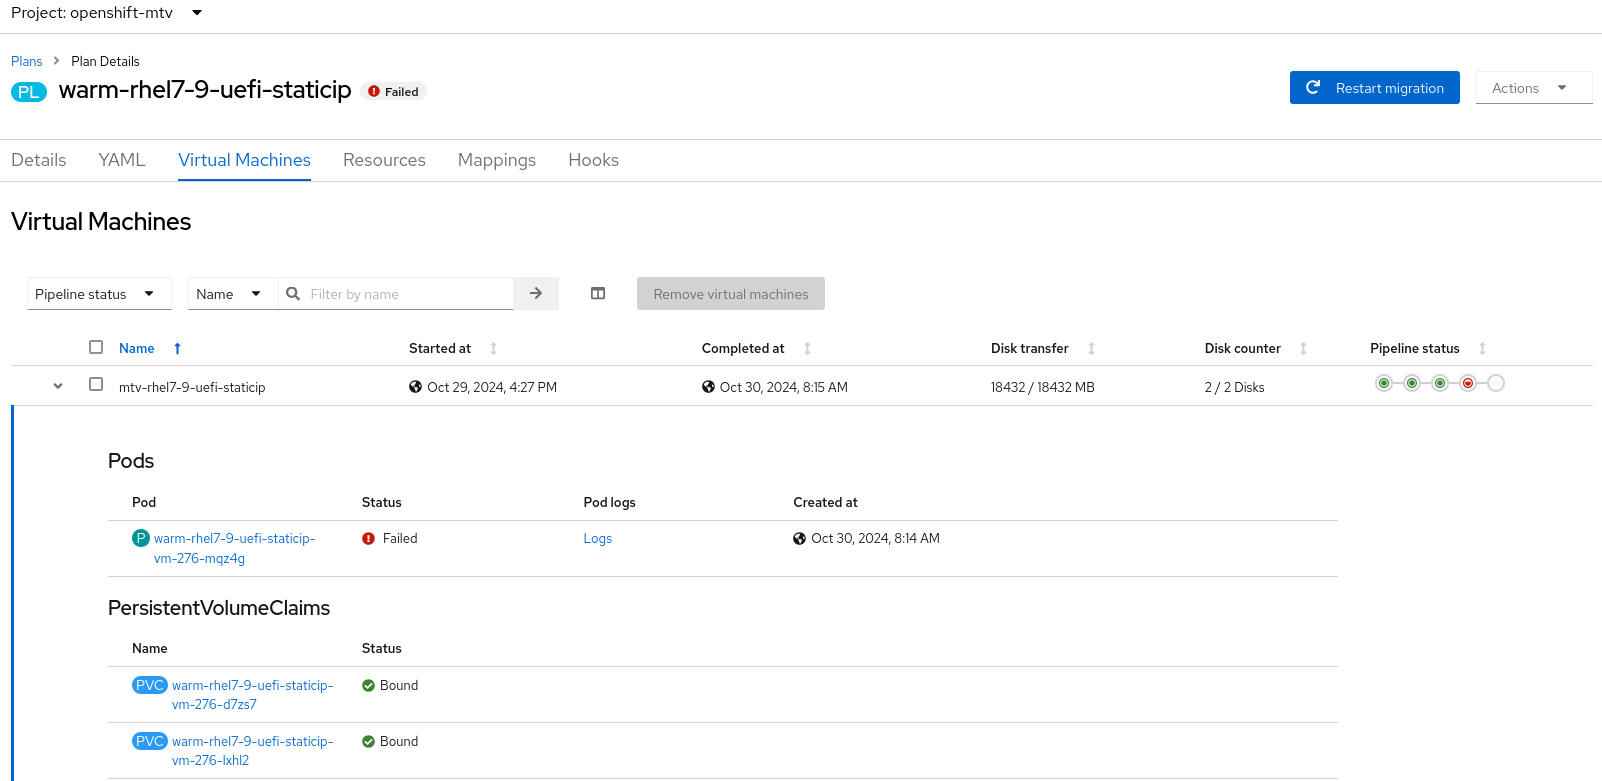Sort by Completed at column icon
Screen dimensions: 1602x781
tap(807, 348)
